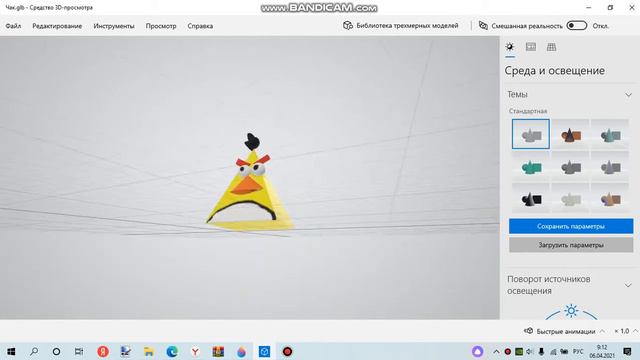Screen dimensions: 640x360
Task: Click the volume speaker tray icon
Action: tap(530, 351)
